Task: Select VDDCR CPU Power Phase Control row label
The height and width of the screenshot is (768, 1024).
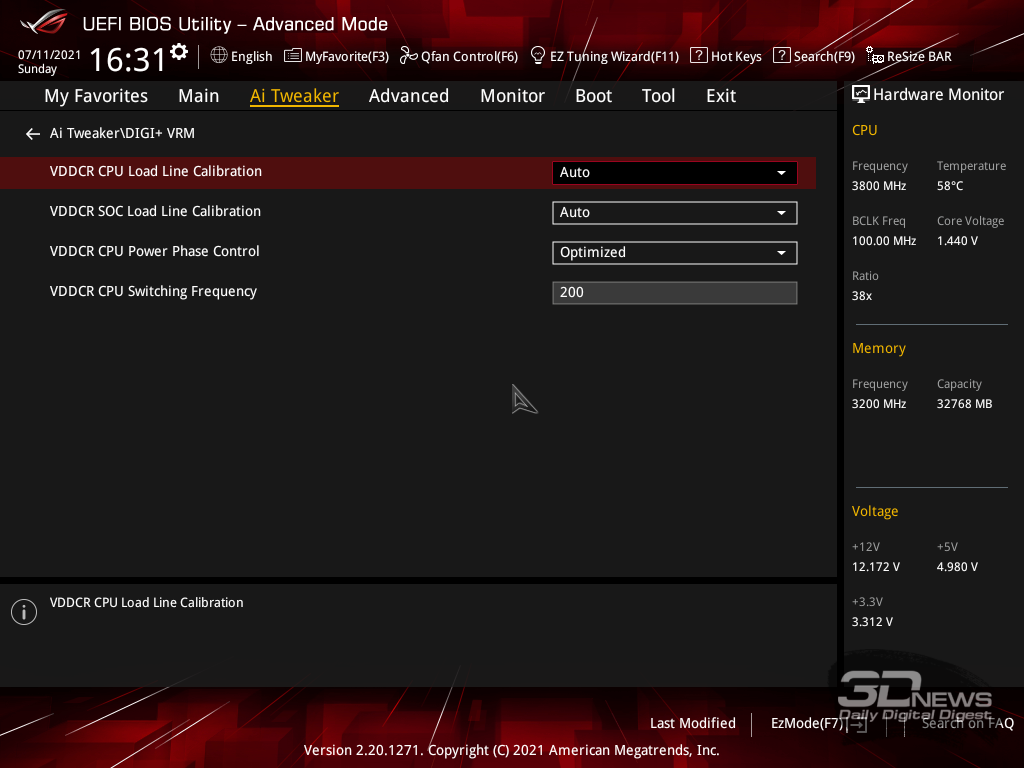Action: click(x=154, y=251)
